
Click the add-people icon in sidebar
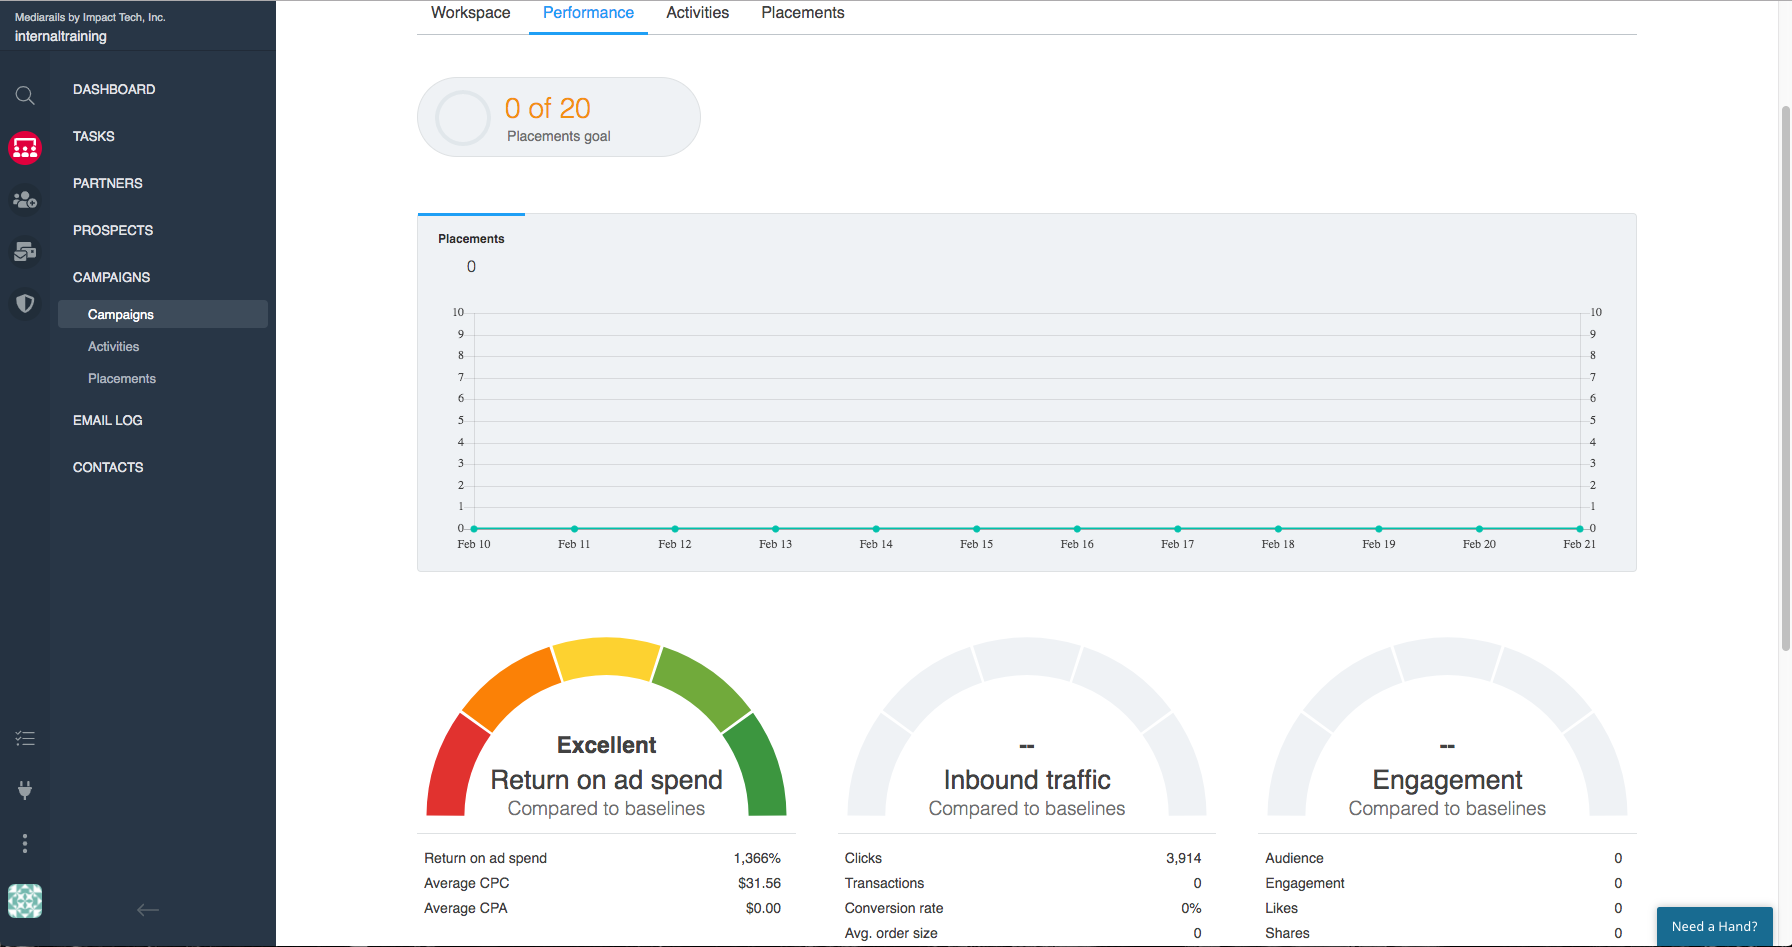tap(25, 200)
